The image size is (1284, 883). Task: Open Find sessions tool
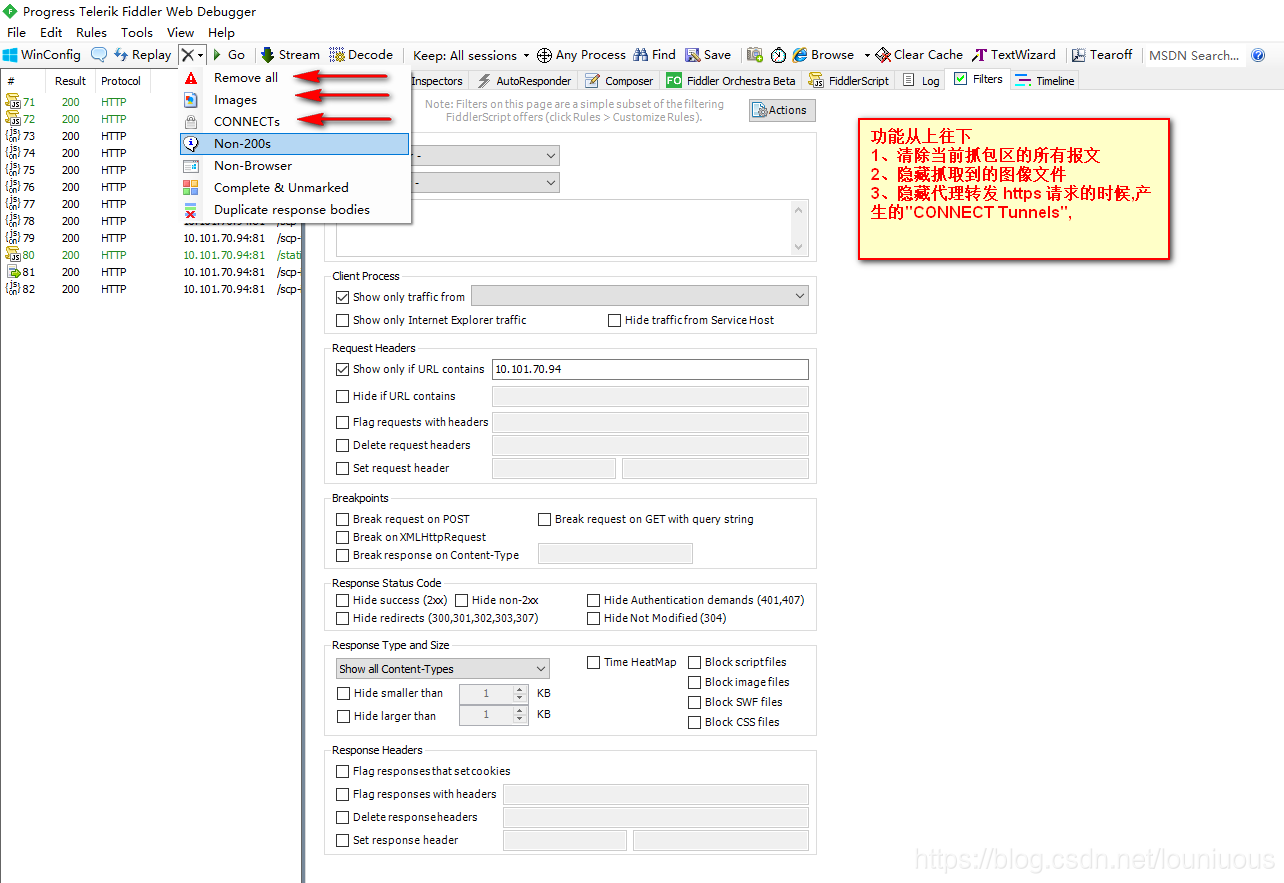click(654, 55)
